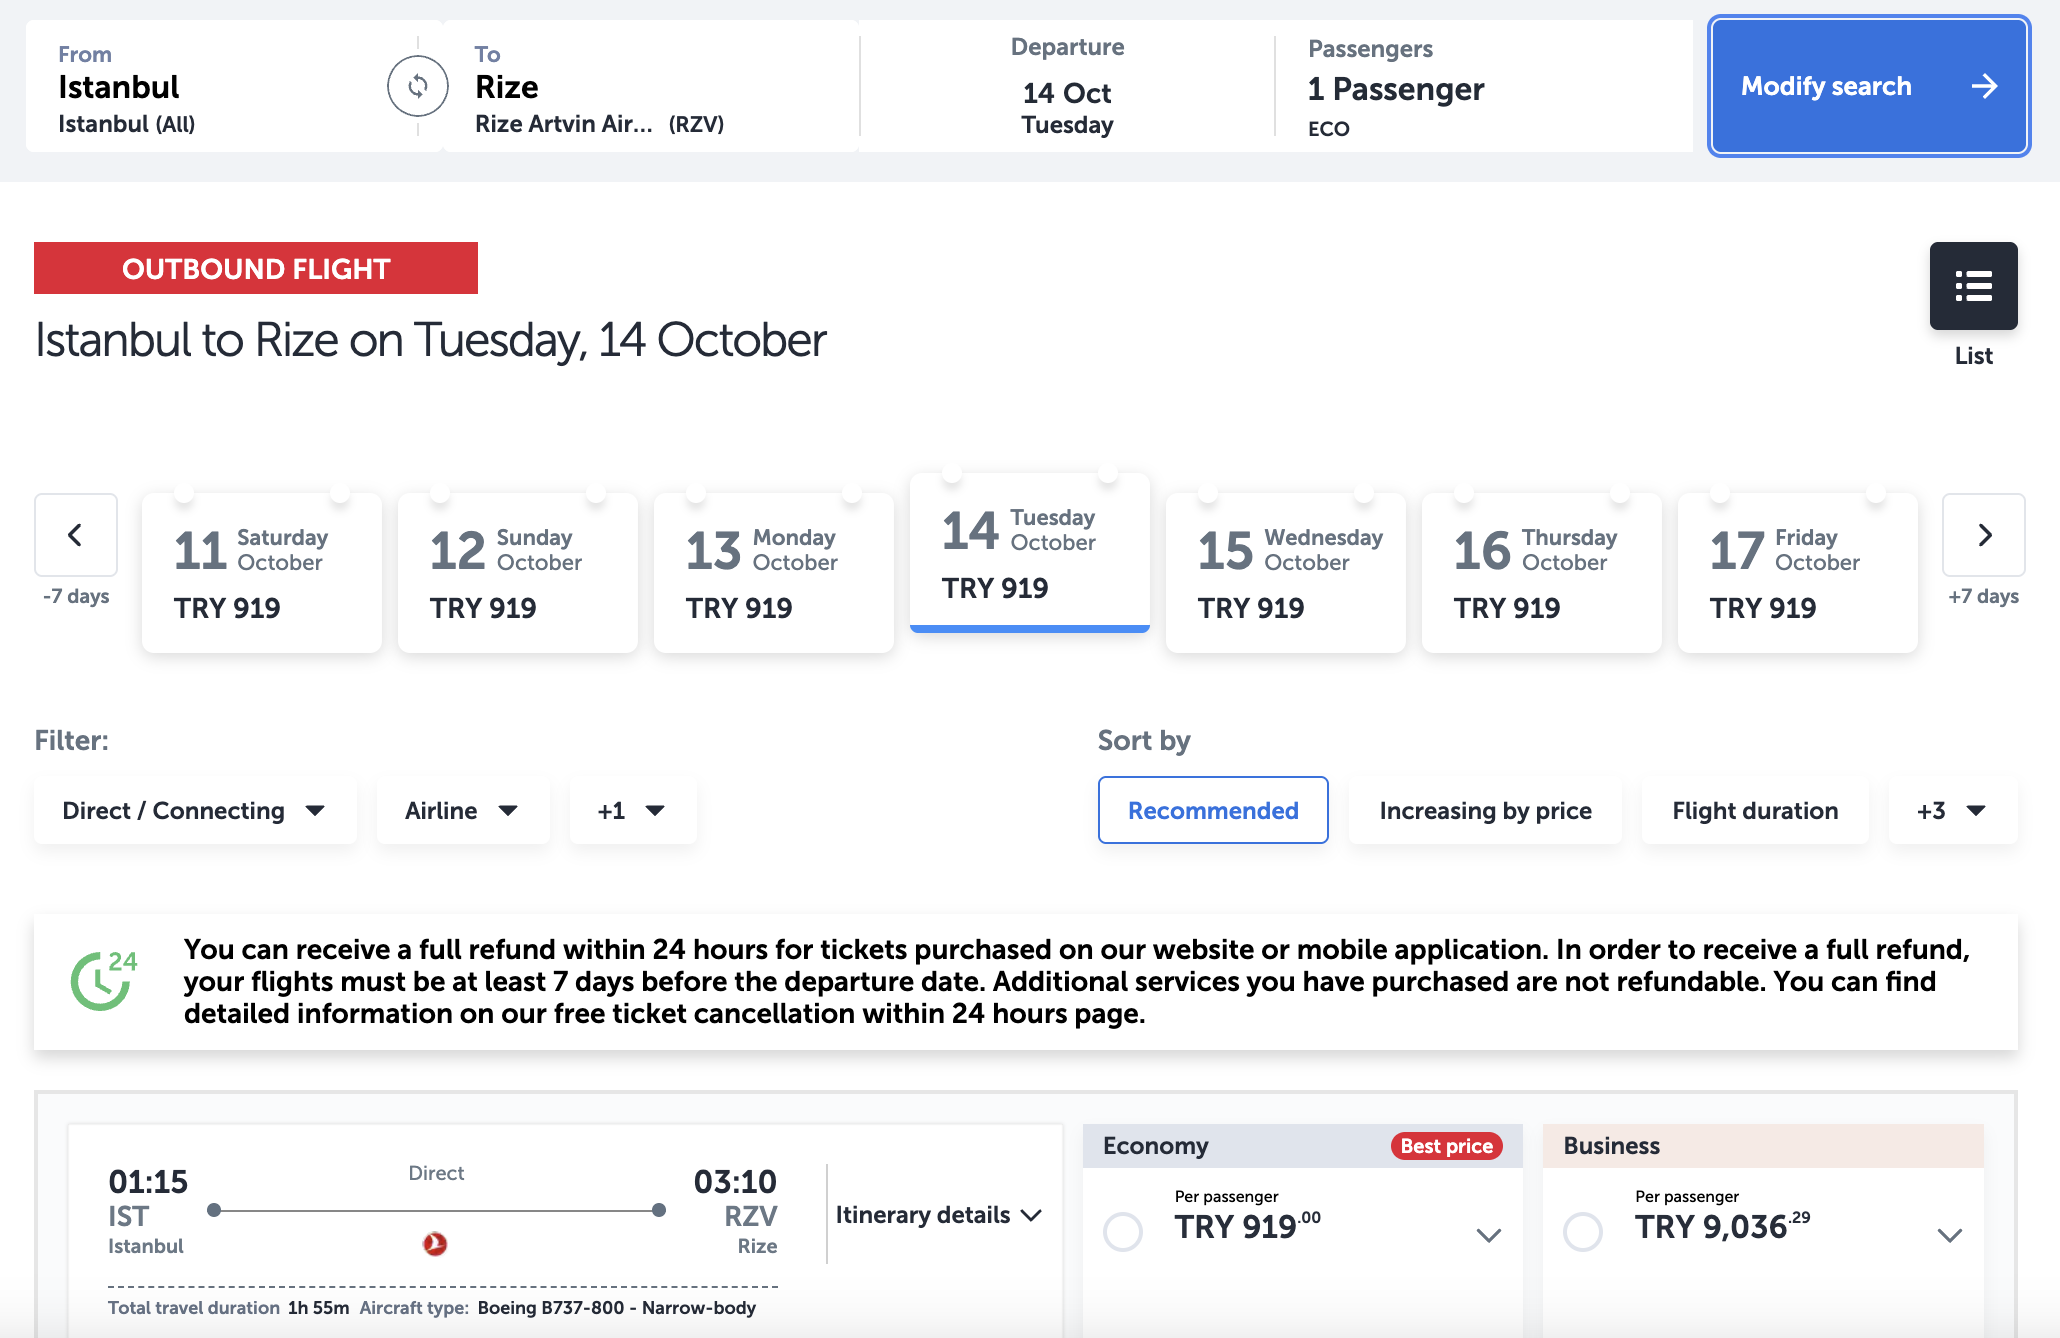Screen dimensions: 2060x1338
Task: Advance 7 days with right arrow
Action: pos(1984,535)
